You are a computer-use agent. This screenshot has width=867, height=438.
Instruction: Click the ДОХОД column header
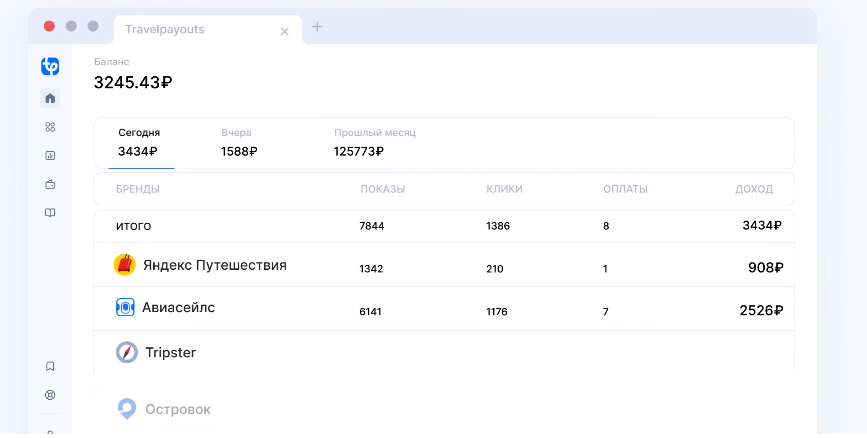(x=754, y=189)
